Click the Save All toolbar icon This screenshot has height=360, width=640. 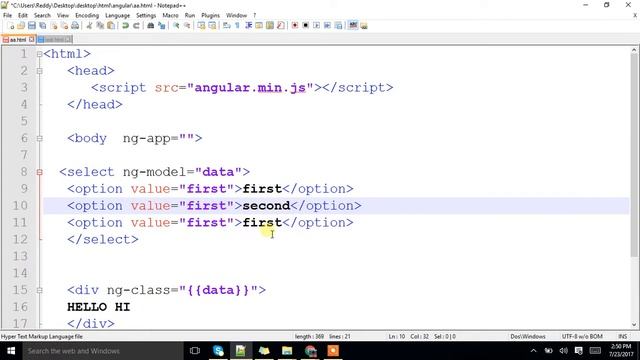tap(42, 26)
